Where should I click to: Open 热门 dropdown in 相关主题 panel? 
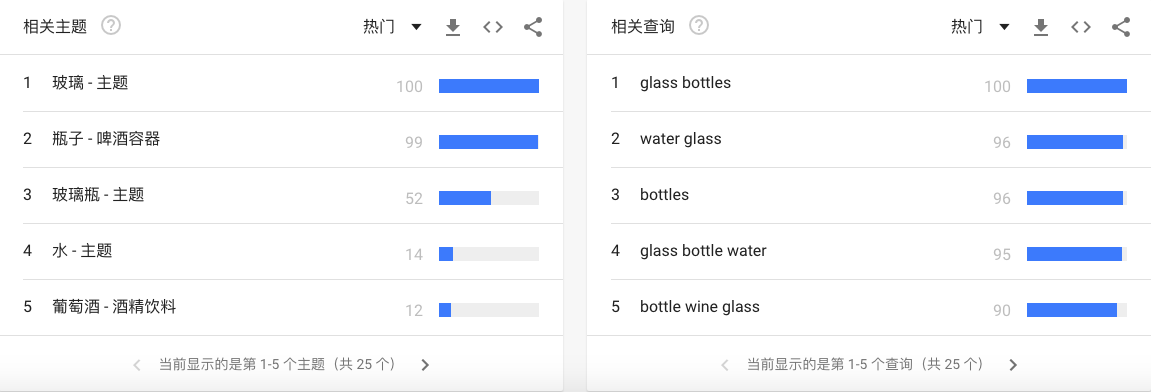(x=393, y=27)
